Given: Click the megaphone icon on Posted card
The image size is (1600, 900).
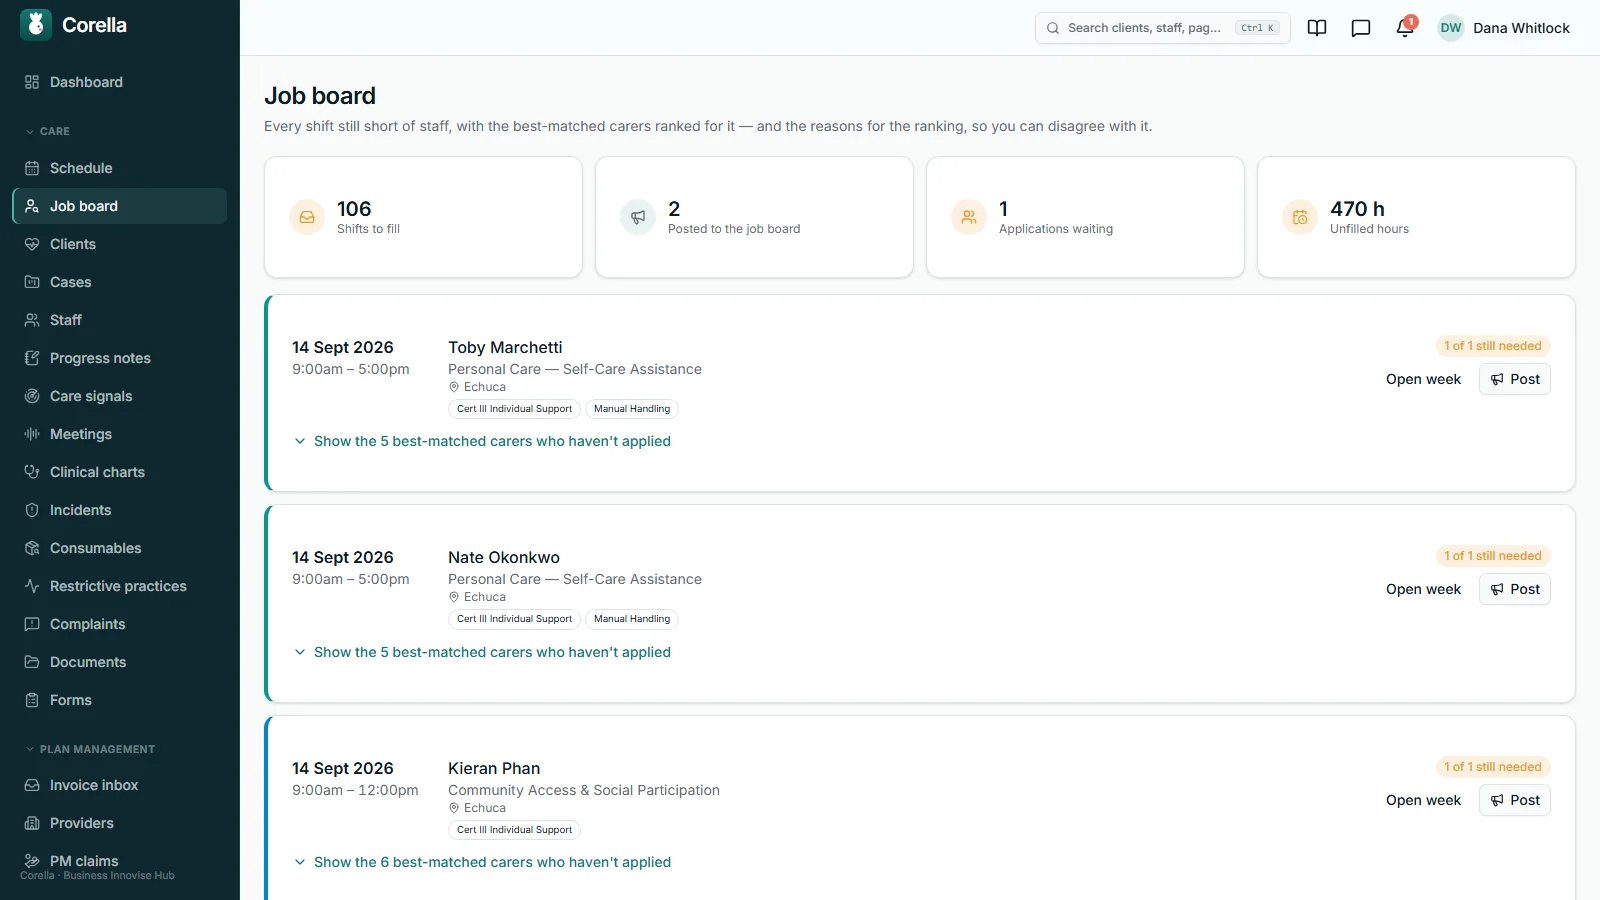Looking at the screenshot, I should click(638, 217).
